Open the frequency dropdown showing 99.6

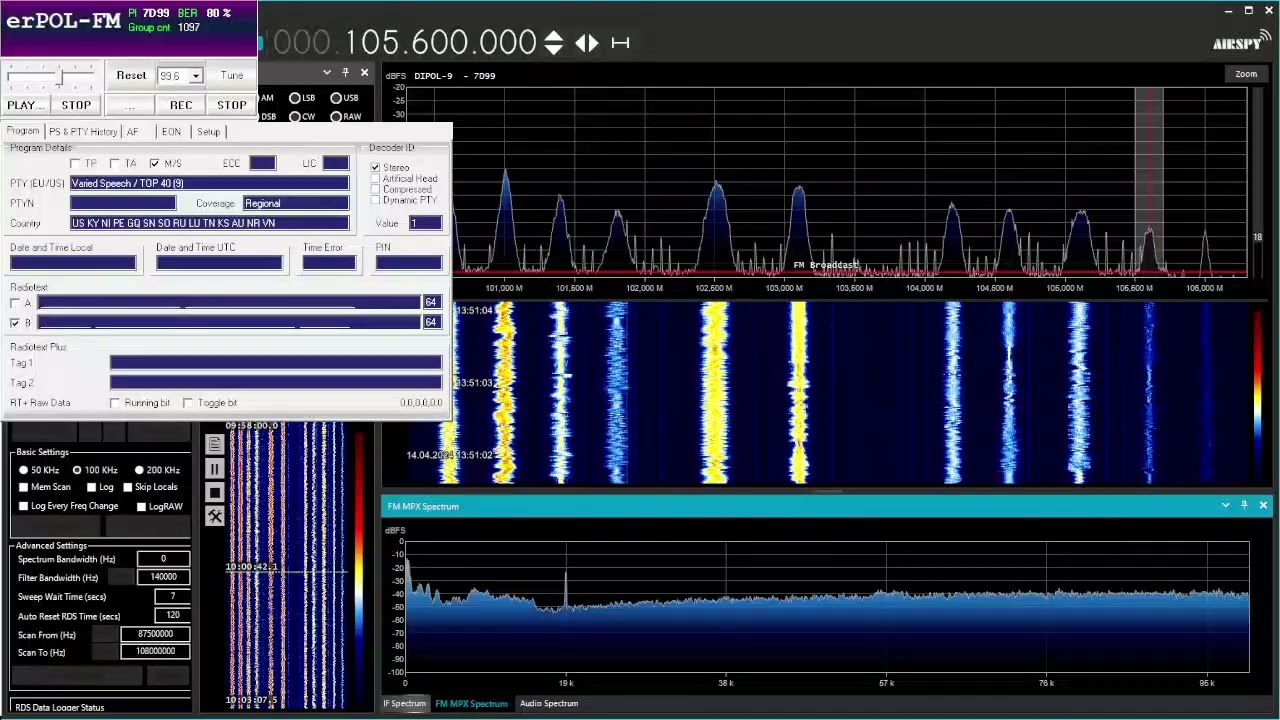[x=196, y=76]
